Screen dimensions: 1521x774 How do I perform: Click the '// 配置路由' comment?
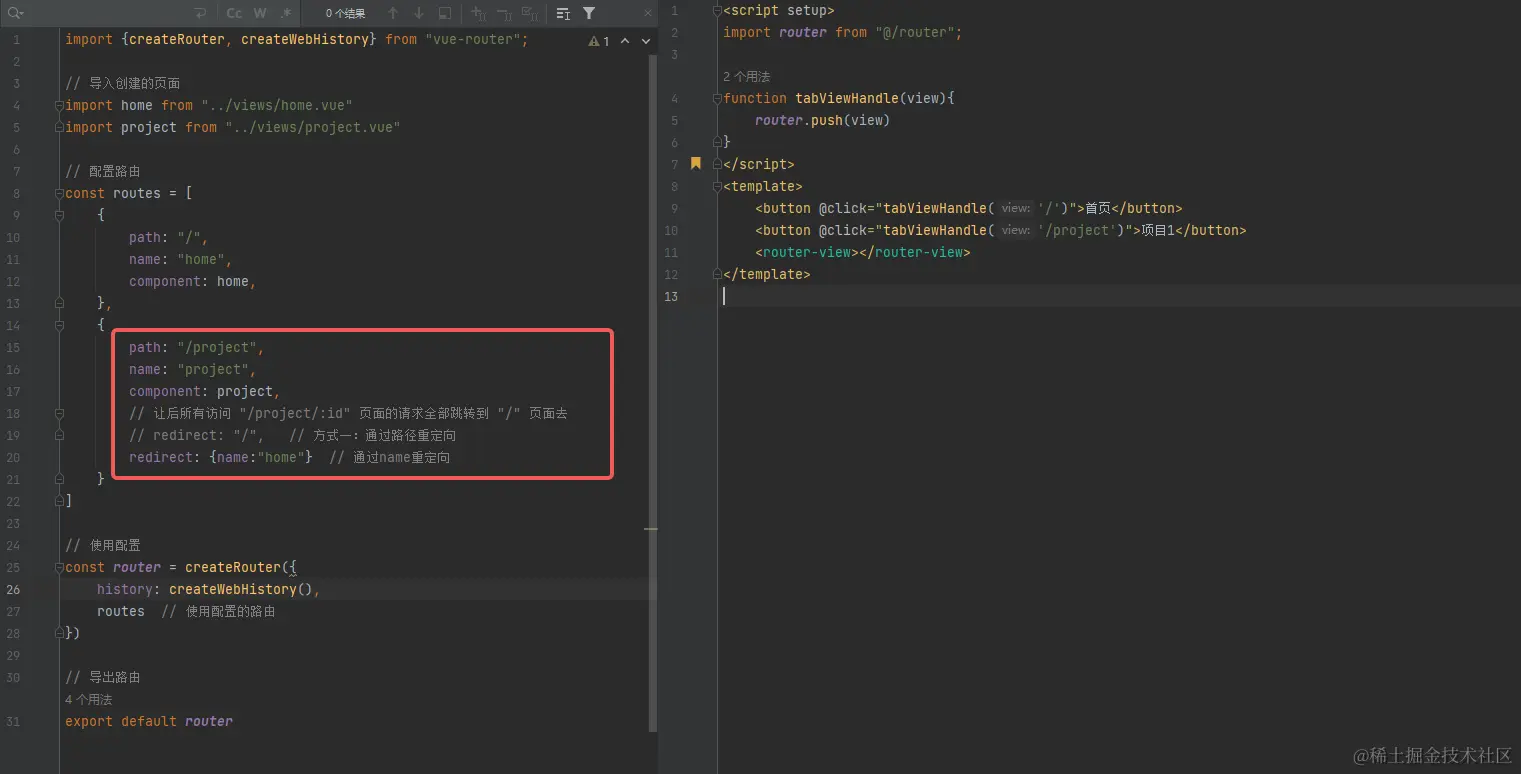(103, 171)
